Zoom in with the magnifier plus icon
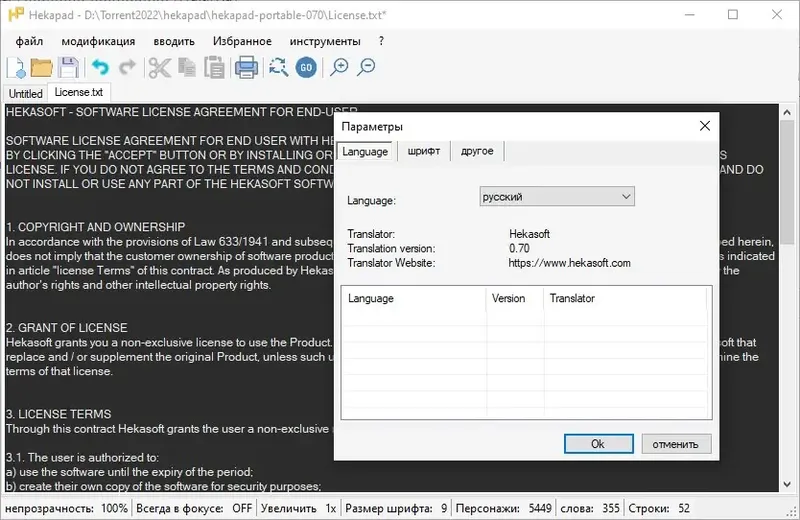 (339, 67)
